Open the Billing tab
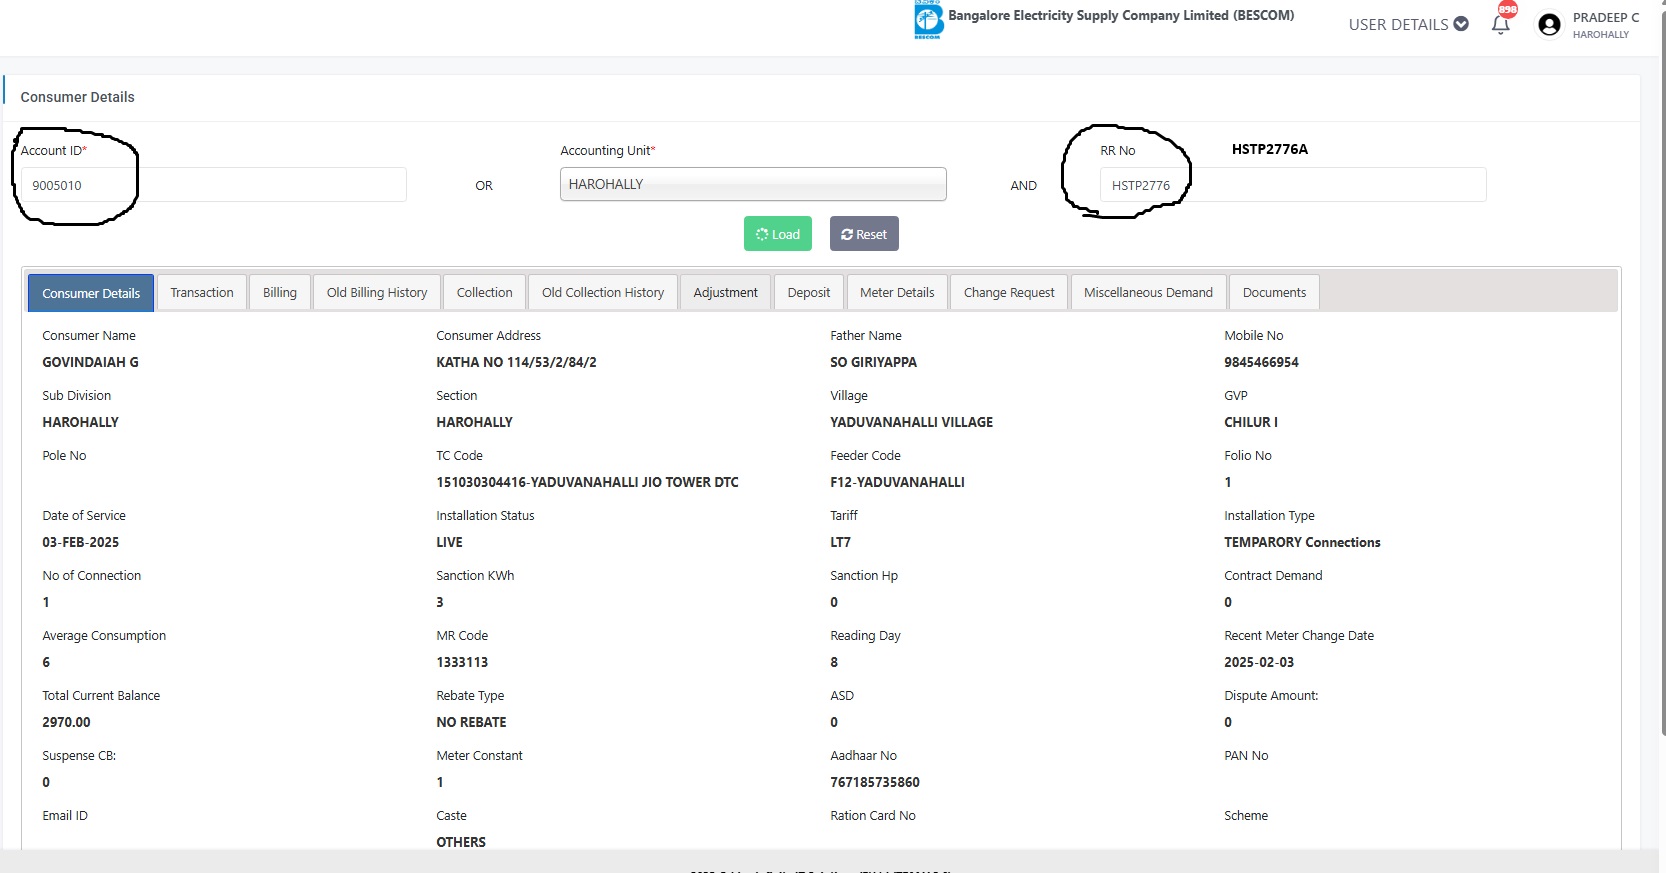Screen dimensions: 1666x873 click(x=280, y=292)
